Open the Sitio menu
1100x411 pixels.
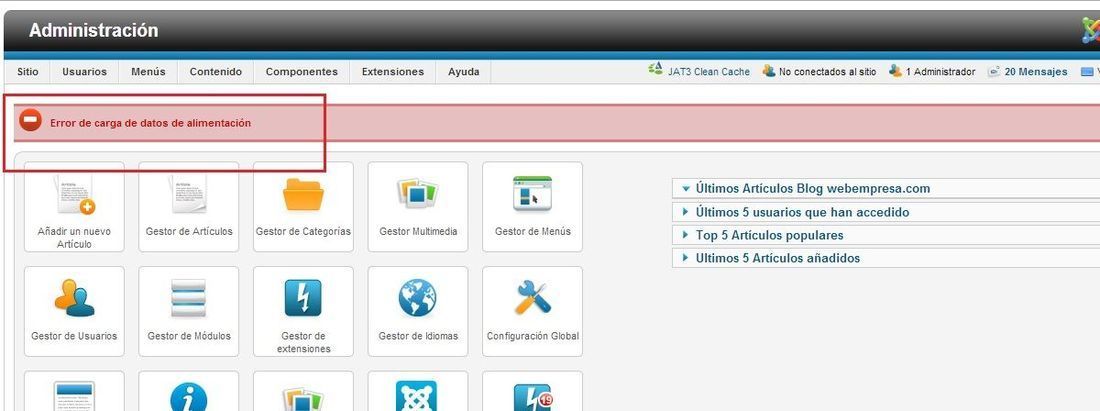(x=28, y=72)
